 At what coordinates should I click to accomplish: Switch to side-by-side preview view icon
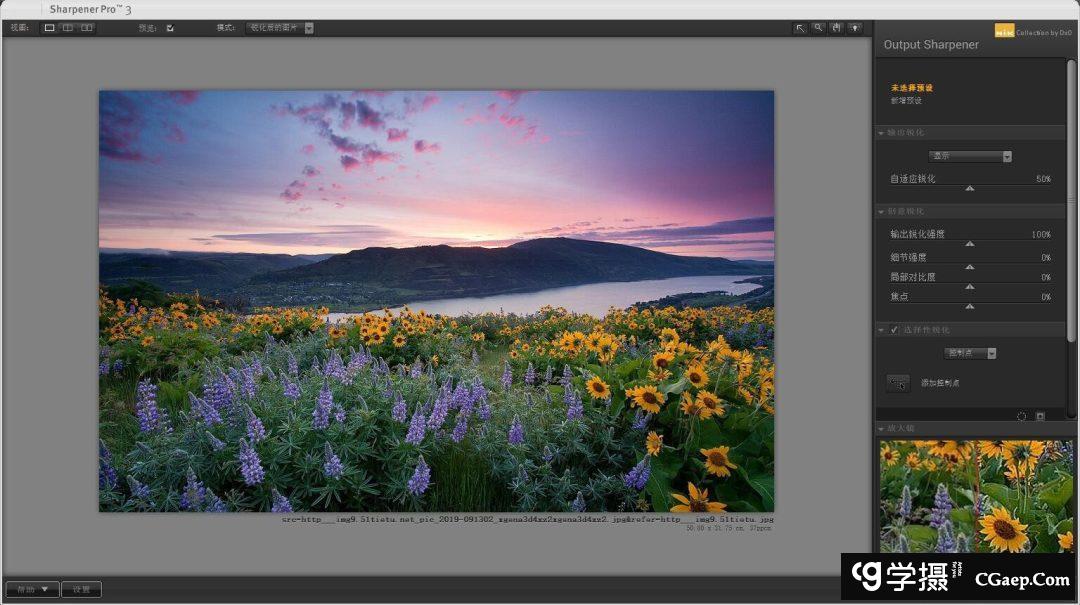[x=87, y=28]
